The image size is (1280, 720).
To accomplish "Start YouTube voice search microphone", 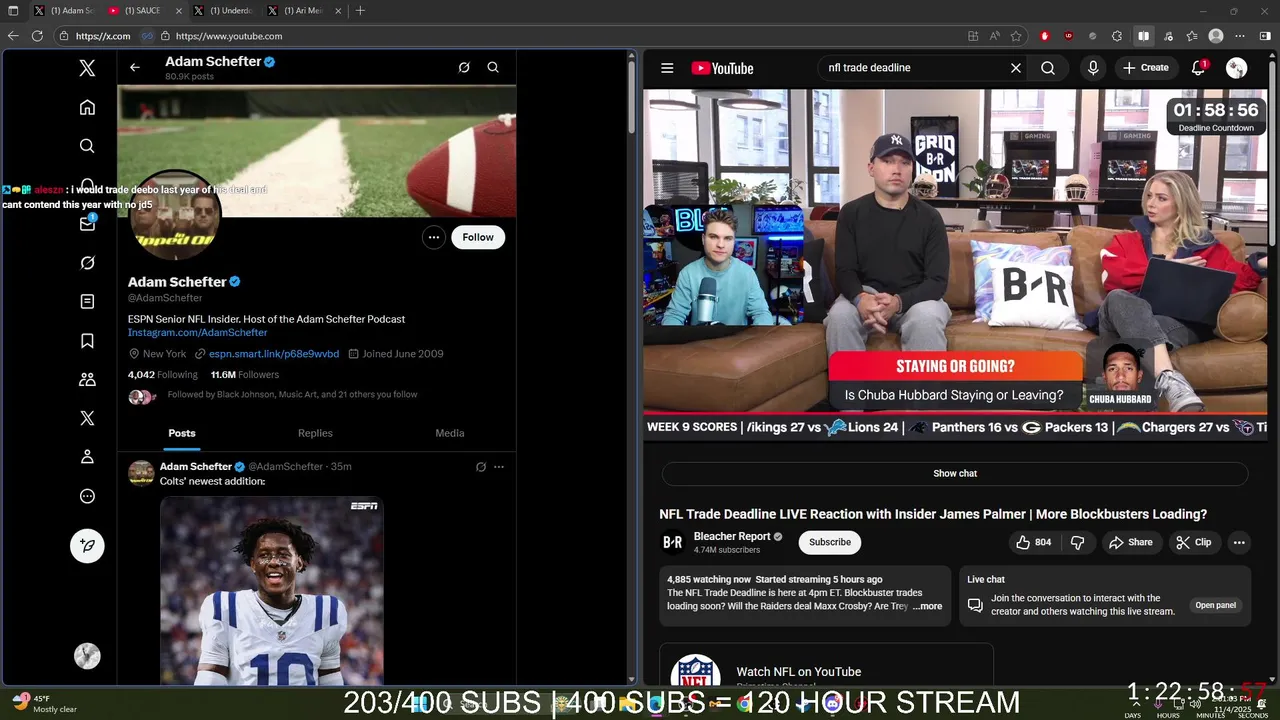I will click(1093, 68).
